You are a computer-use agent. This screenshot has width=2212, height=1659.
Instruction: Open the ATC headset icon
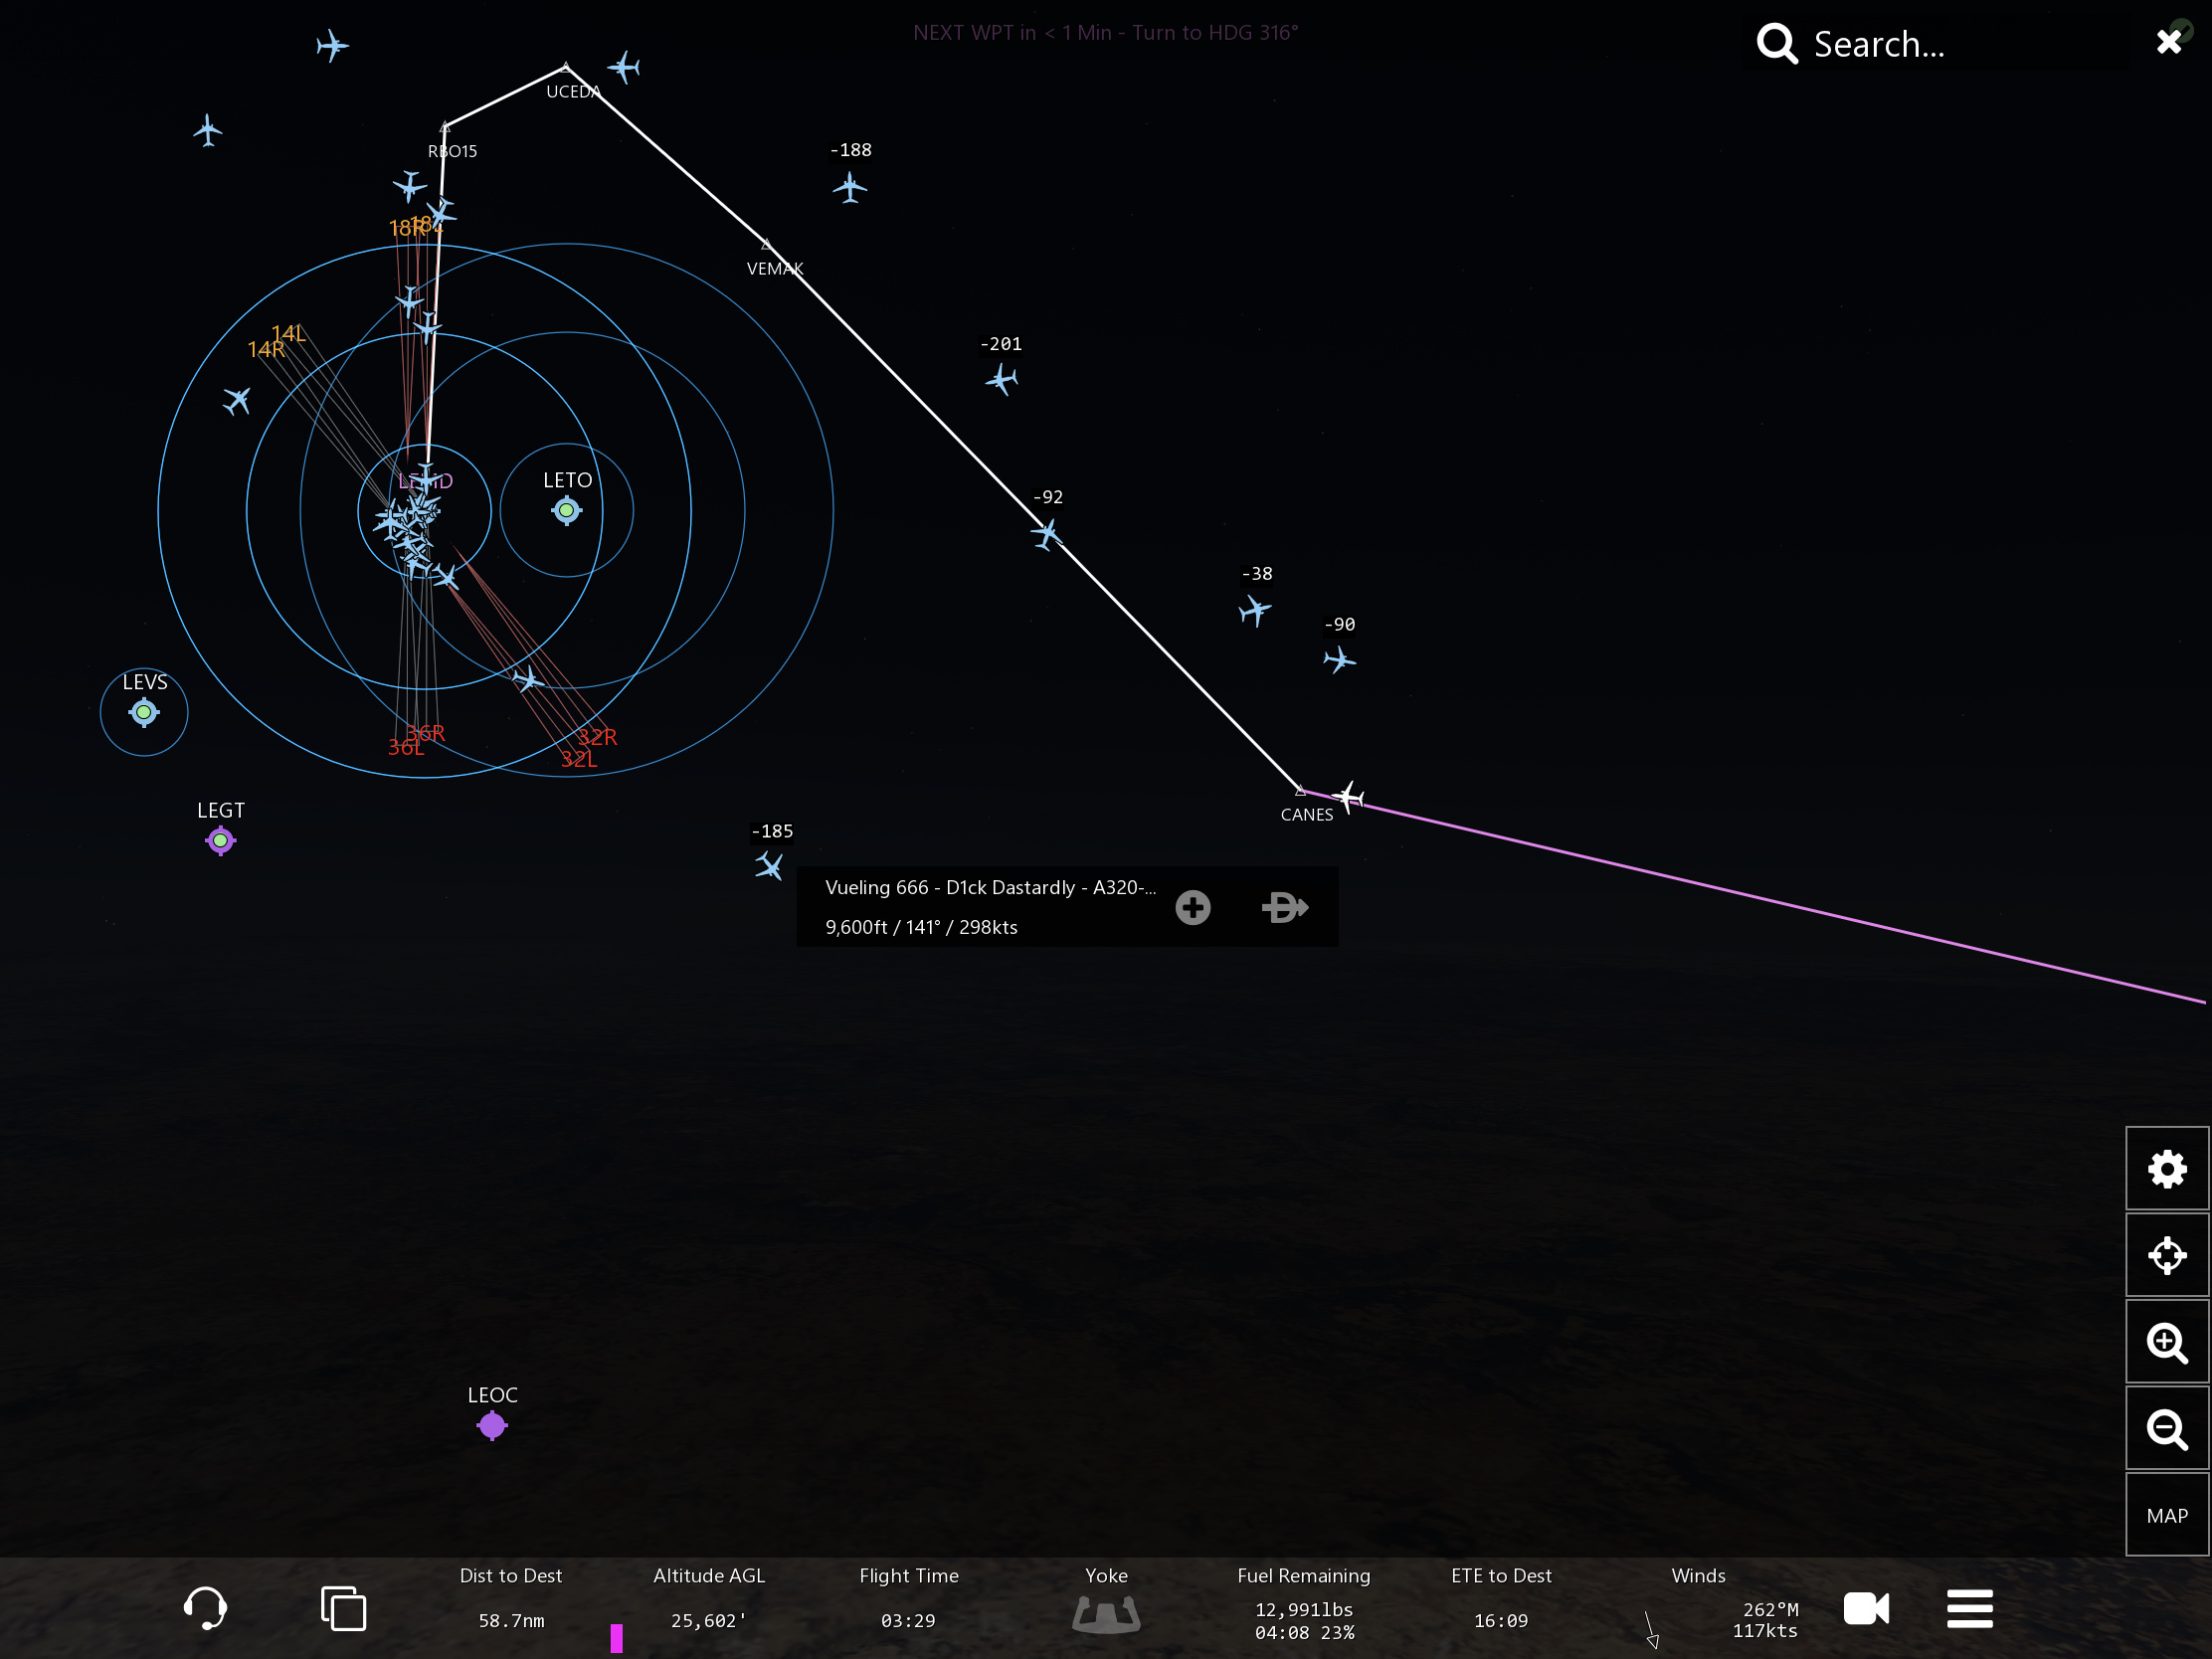(x=205, y=1608)
